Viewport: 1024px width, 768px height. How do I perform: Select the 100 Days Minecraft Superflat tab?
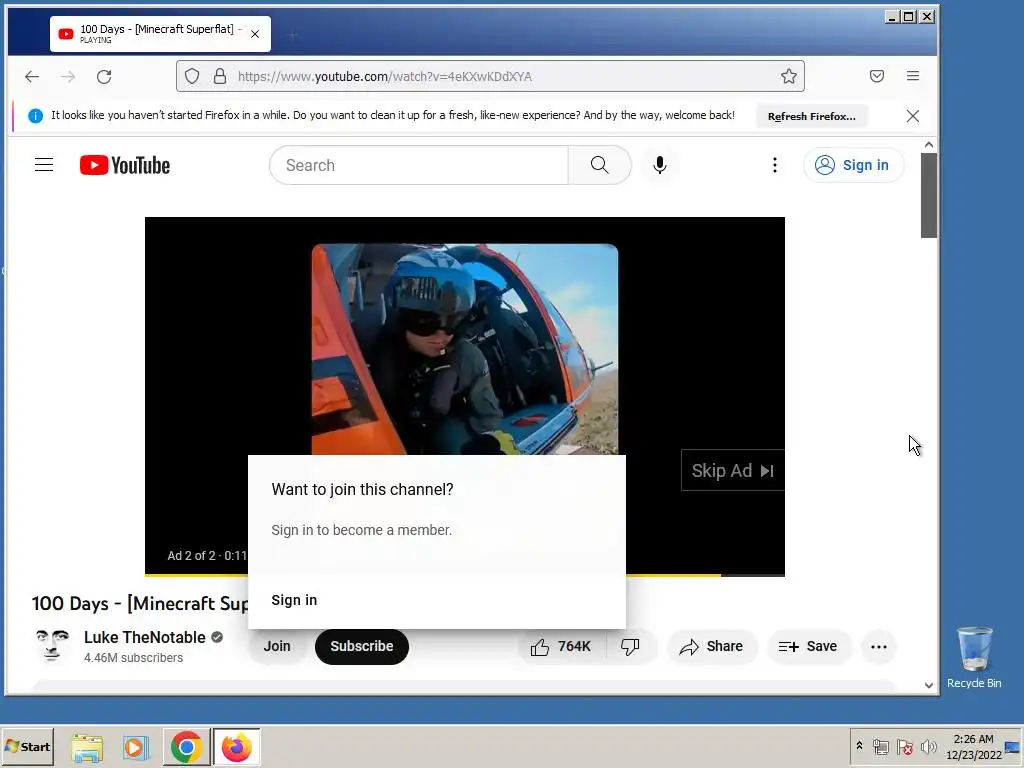pos(160,34)
